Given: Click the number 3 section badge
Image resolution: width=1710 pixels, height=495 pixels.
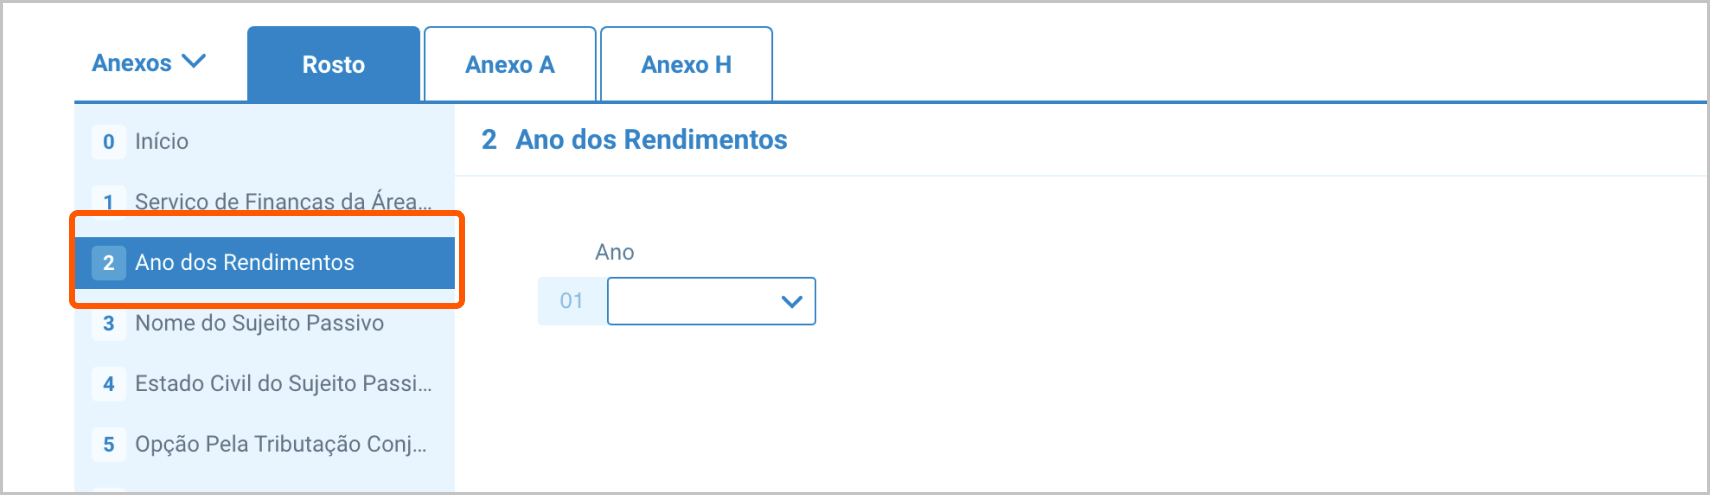Looking at the screenshot, I should point(109,323).
